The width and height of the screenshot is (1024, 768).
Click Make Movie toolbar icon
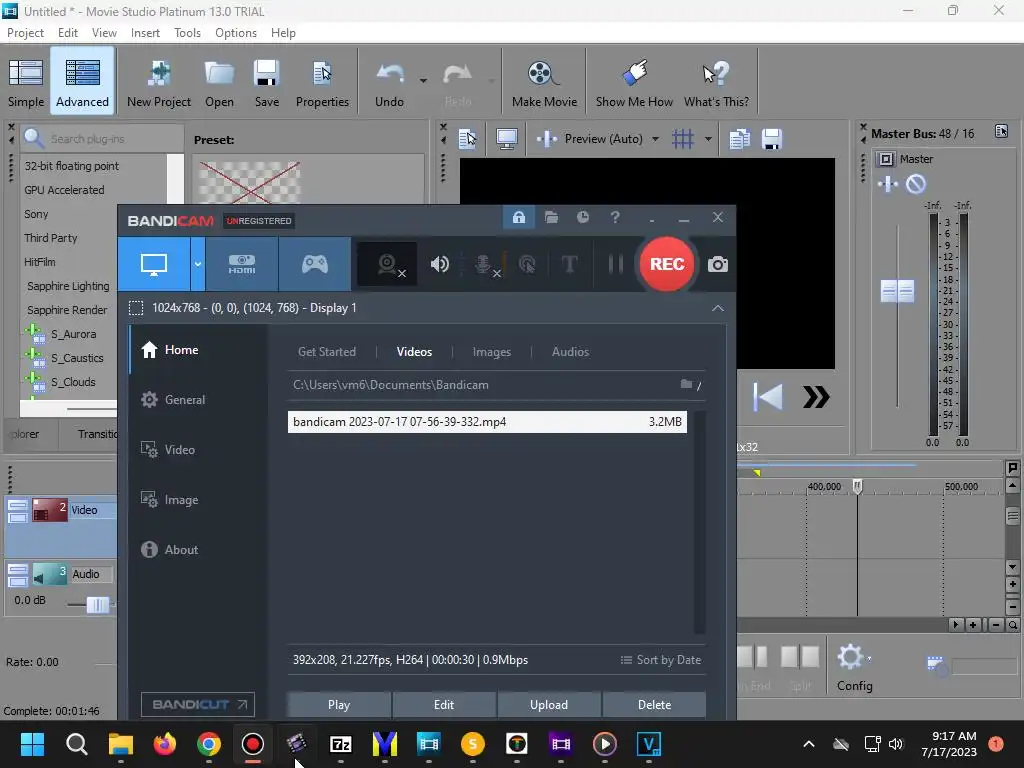pos(544,82)
